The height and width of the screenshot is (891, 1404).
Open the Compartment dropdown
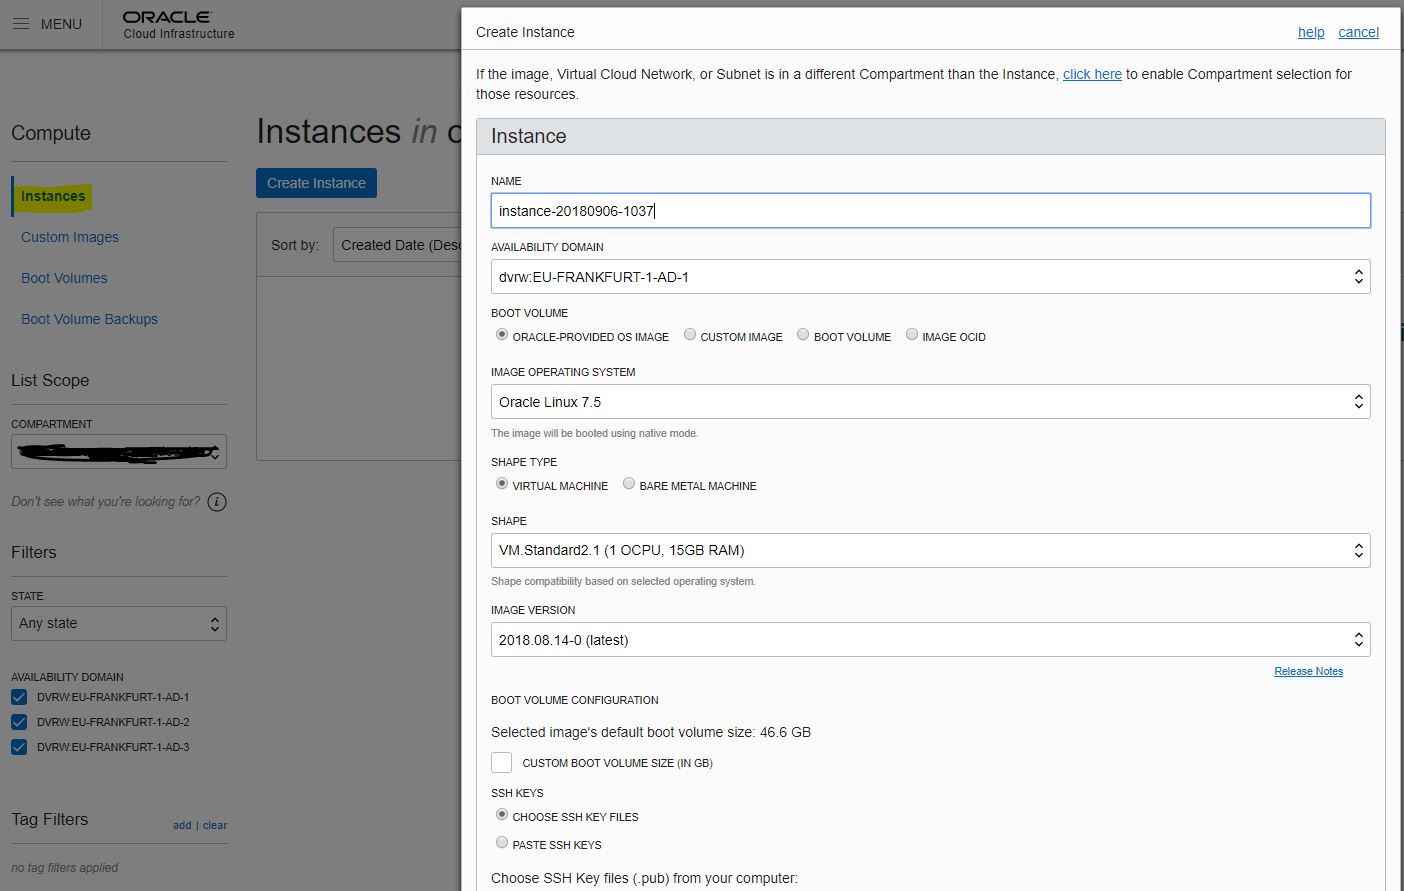point(119,452)
